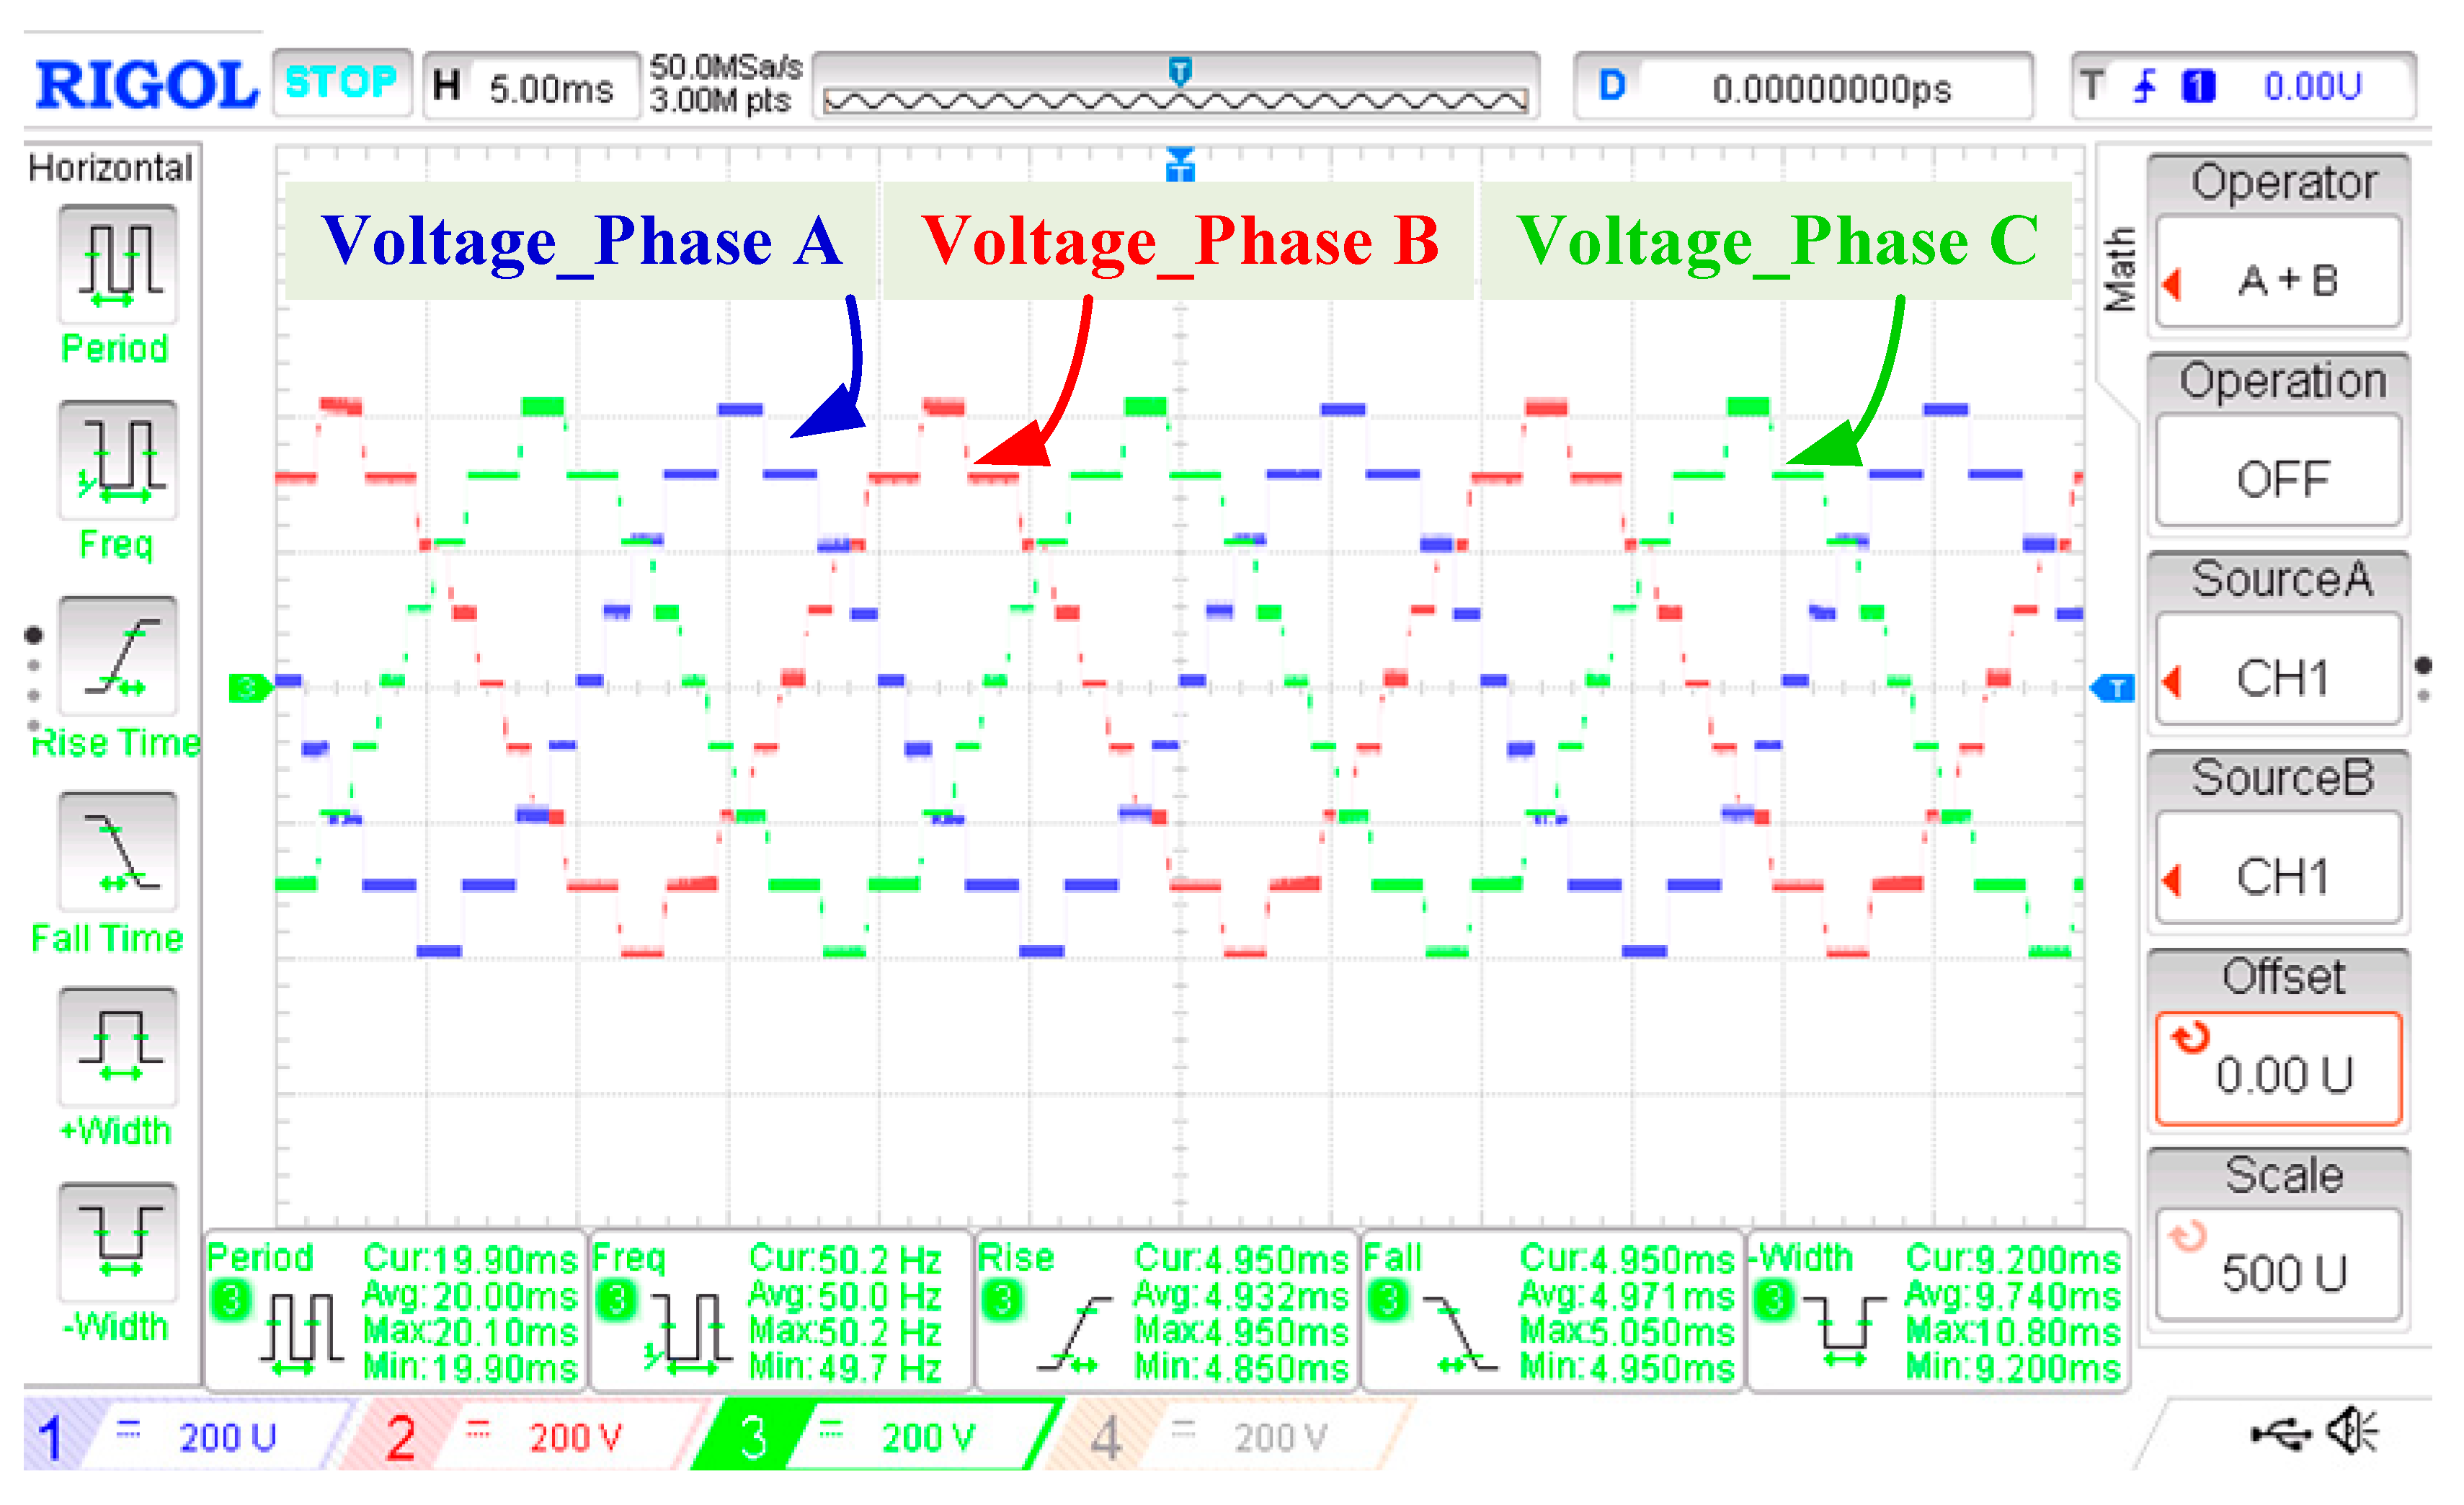The image size is (2464, 1505).
Task: Click trigger position marker atop waveform grid
Action: [x=1180, y=165]
